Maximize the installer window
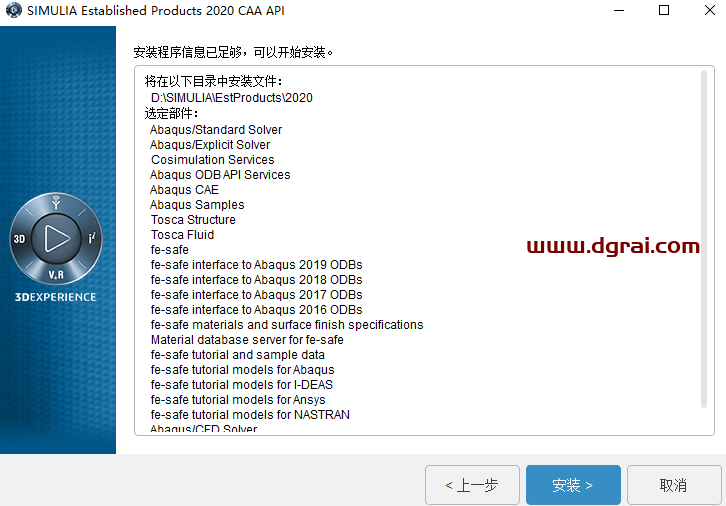The image size is (726, 506). pos(664,10)
